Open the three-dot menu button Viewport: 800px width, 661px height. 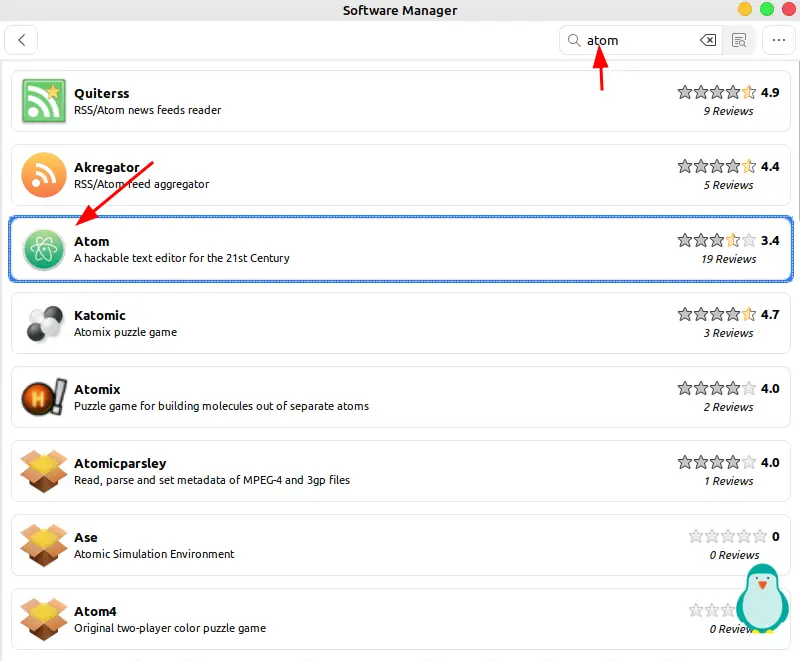778,40
